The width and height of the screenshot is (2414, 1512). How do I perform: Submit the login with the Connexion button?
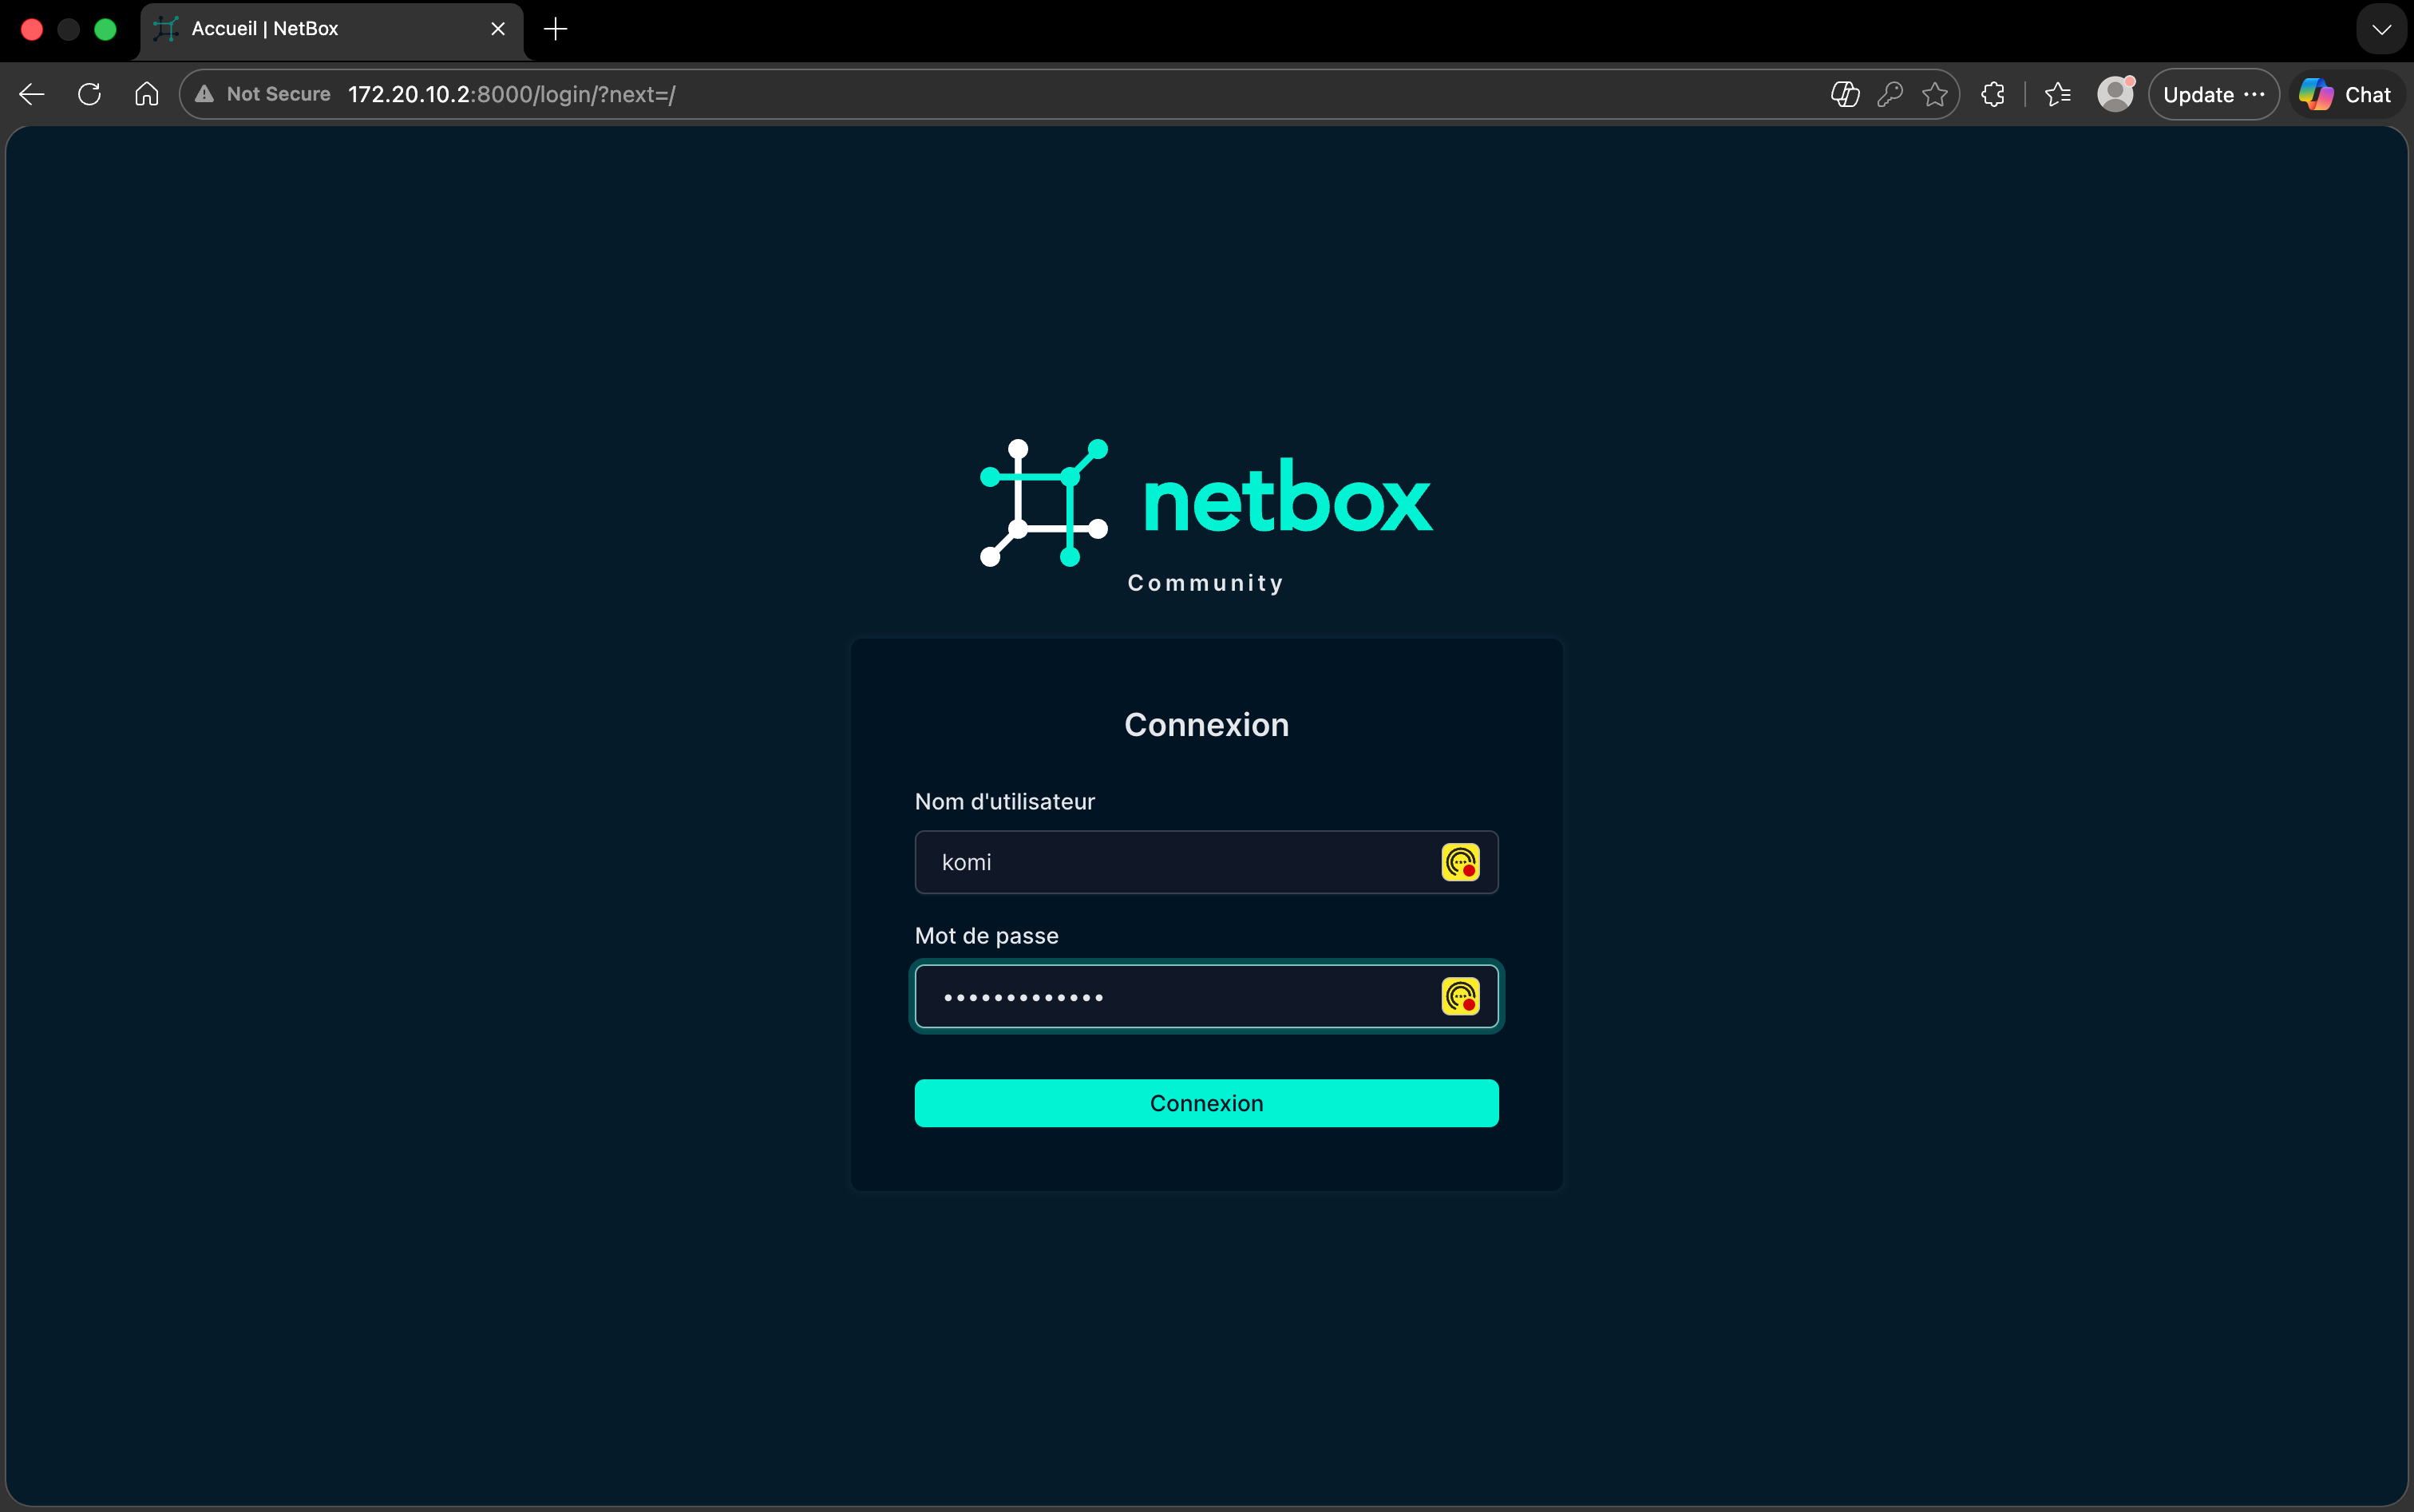click(x=1206, y=1103)
